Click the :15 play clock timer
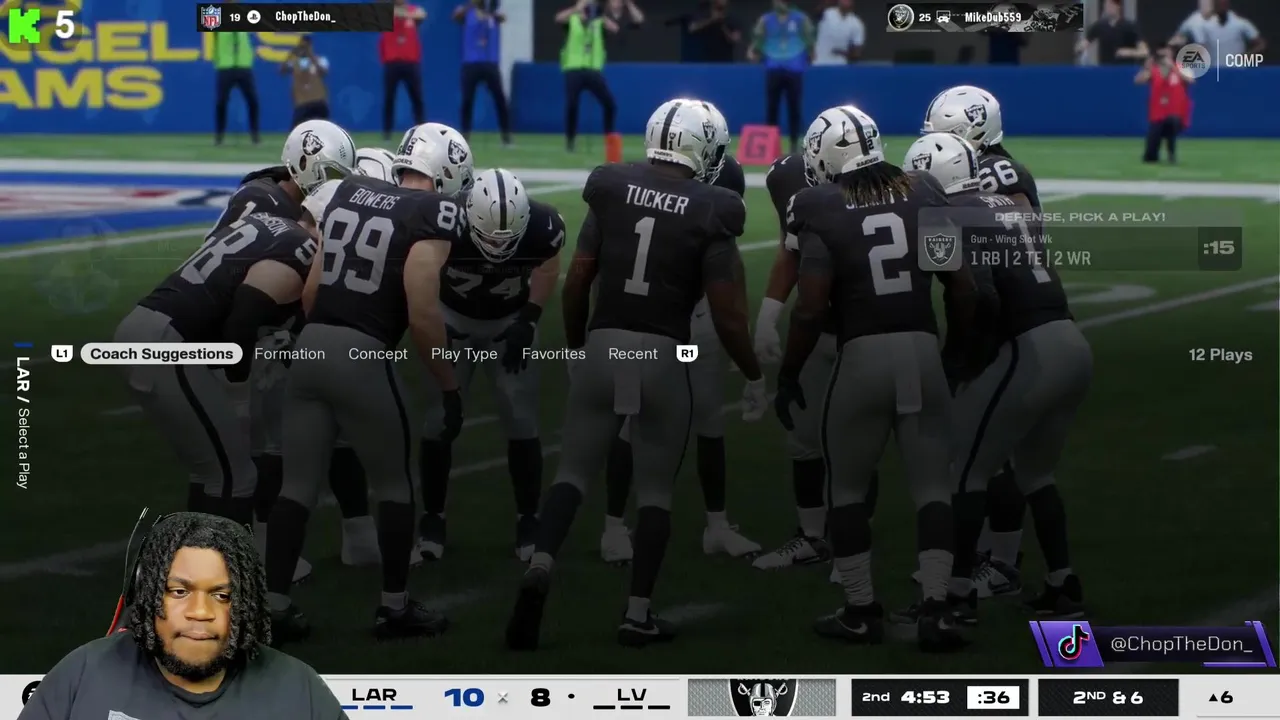Screen dimensions: 1280x720 [1218, 248]
